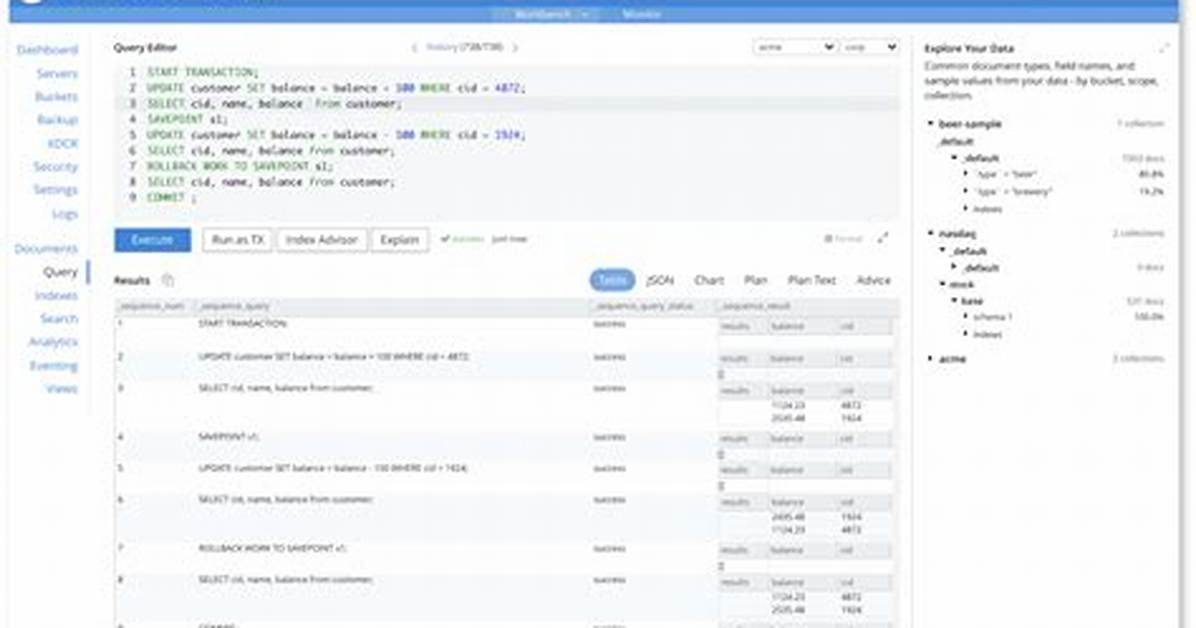
Task: Collapse the _default collection under beer-sample
Action: click(954, 158)
